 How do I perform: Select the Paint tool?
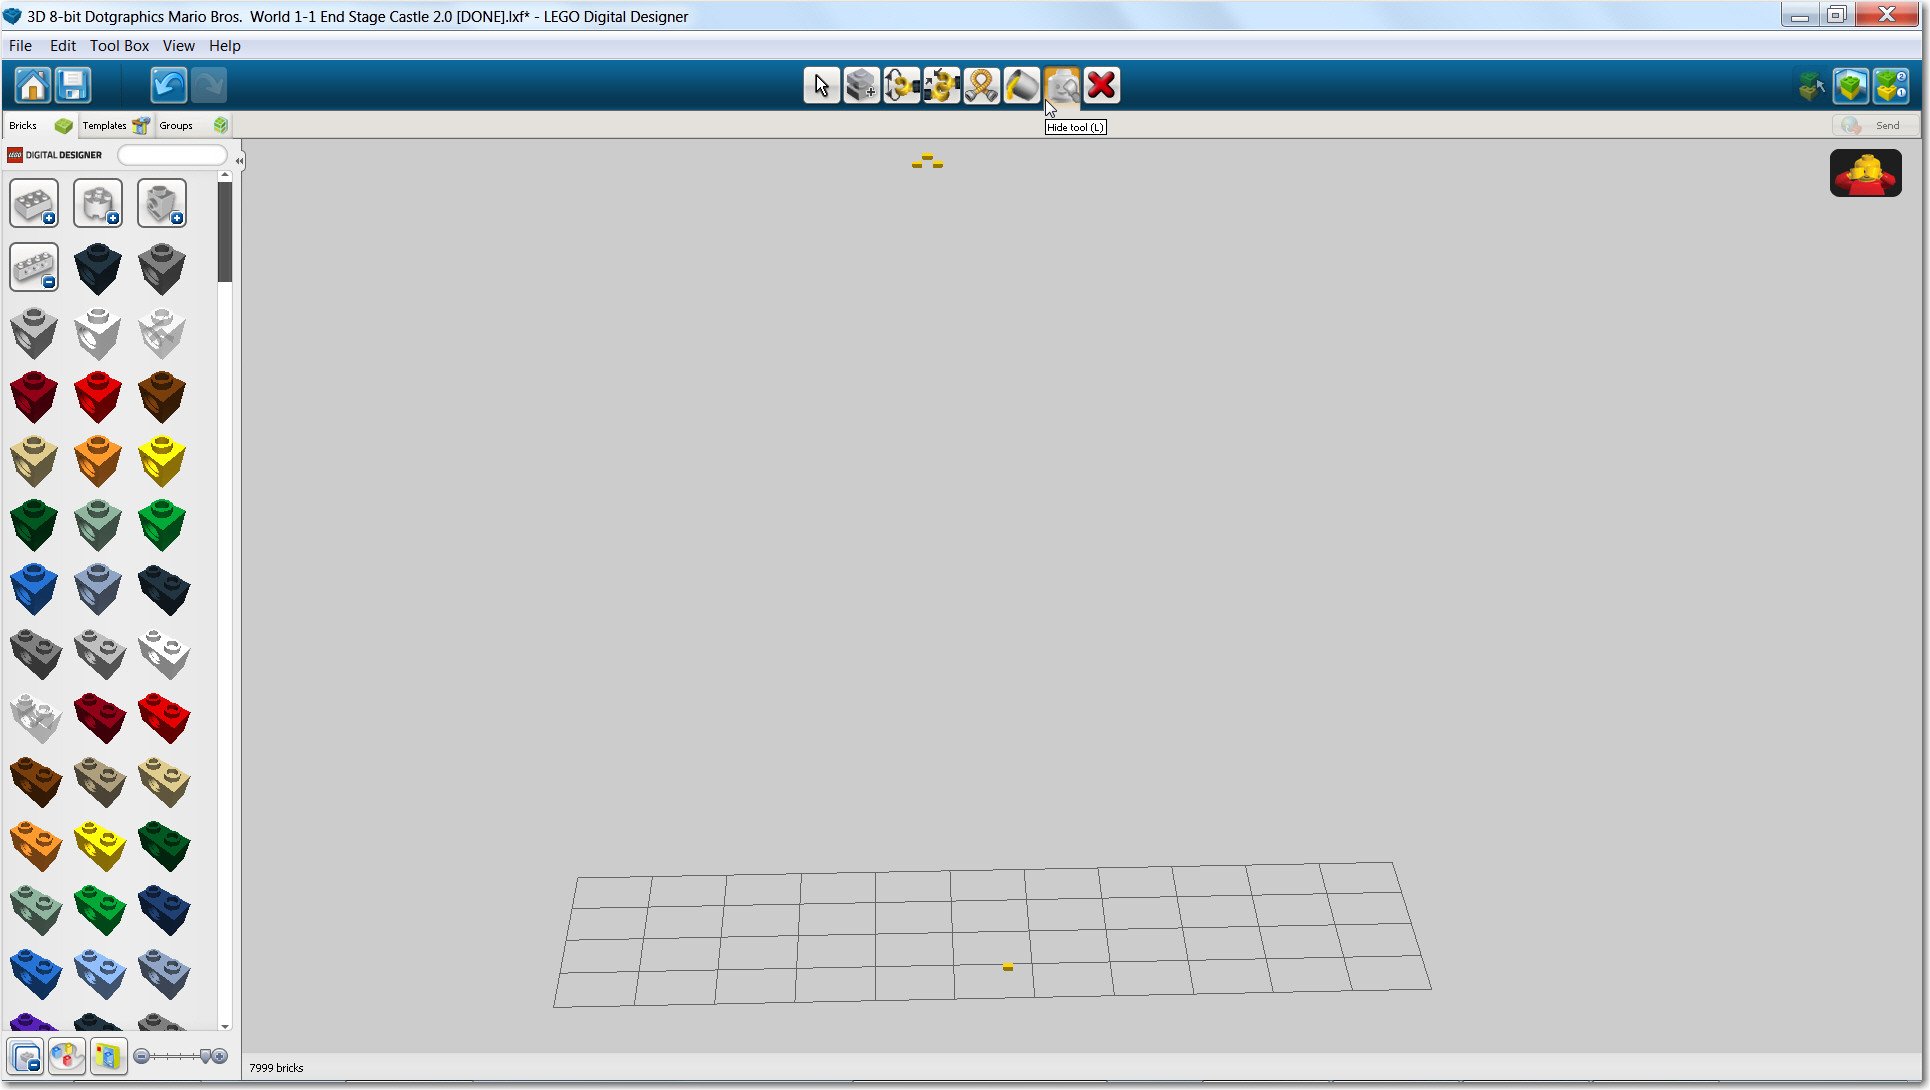1022,85
